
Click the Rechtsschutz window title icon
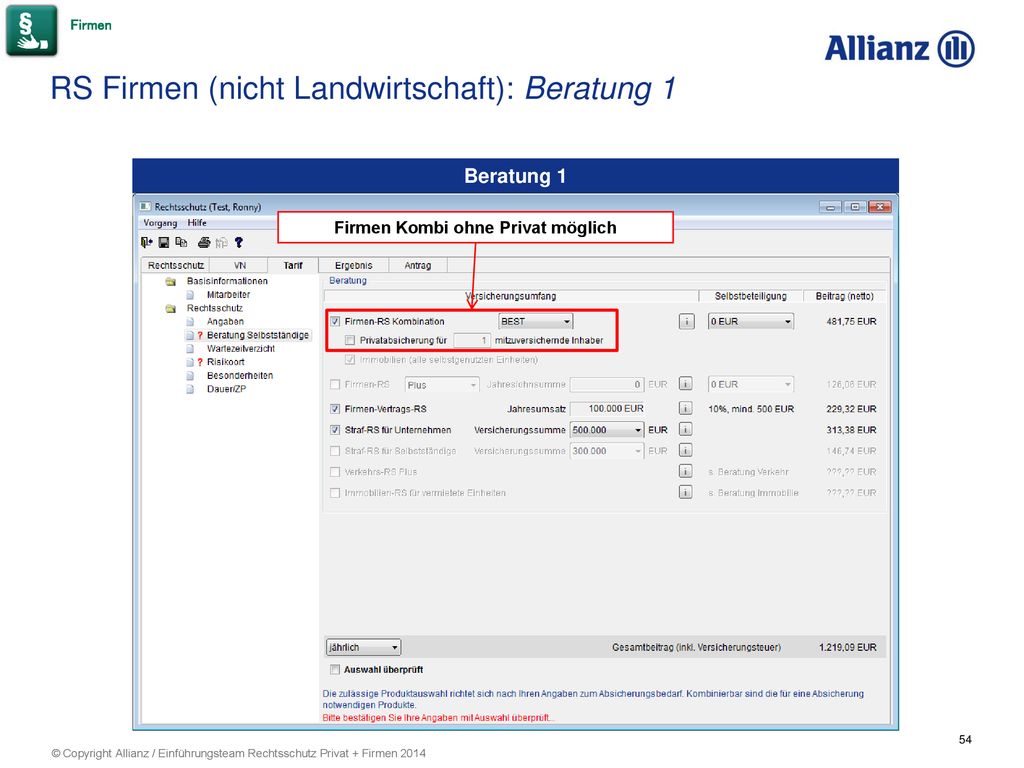pos(145,206)
